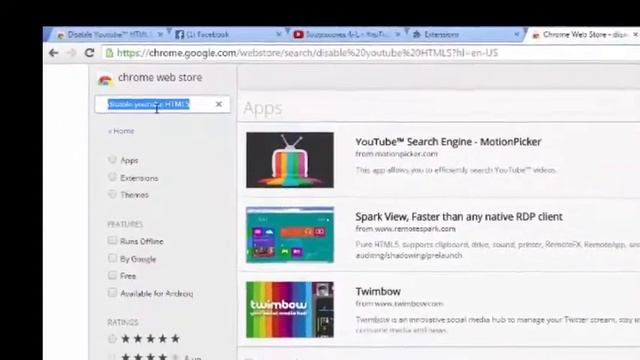Clear the search box with X icon
The height and width of the screenshot is (360, 640).
219,104
